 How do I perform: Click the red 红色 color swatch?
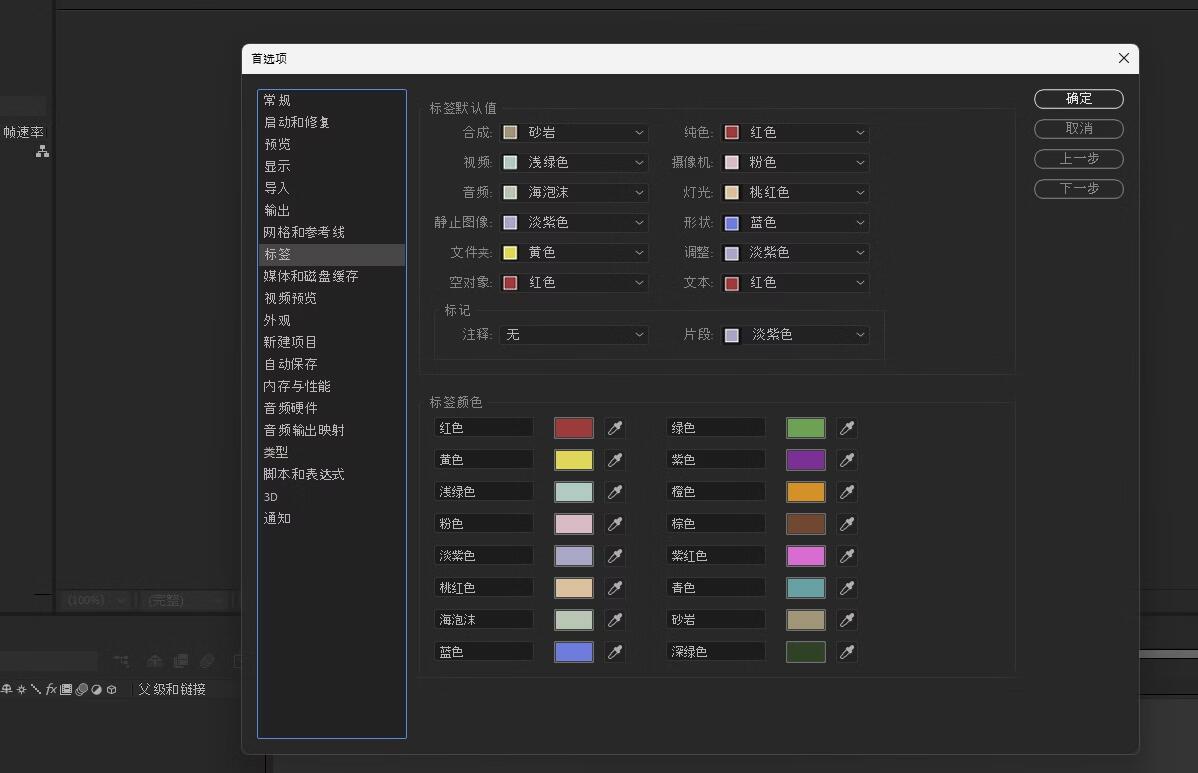[x=574, y=428]
